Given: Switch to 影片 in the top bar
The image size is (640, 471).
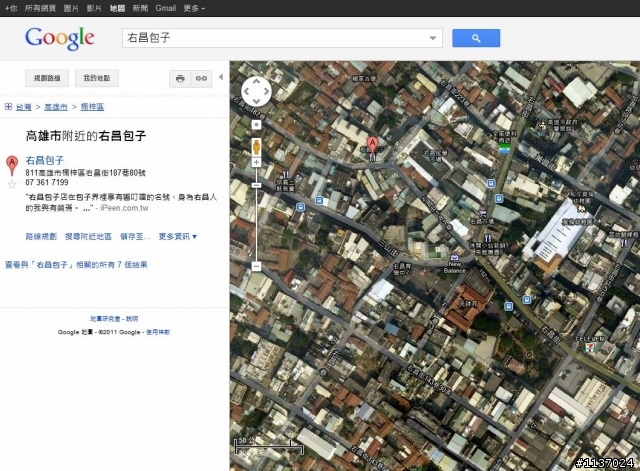Looking at the screenshot, I should tap(94, 8).
